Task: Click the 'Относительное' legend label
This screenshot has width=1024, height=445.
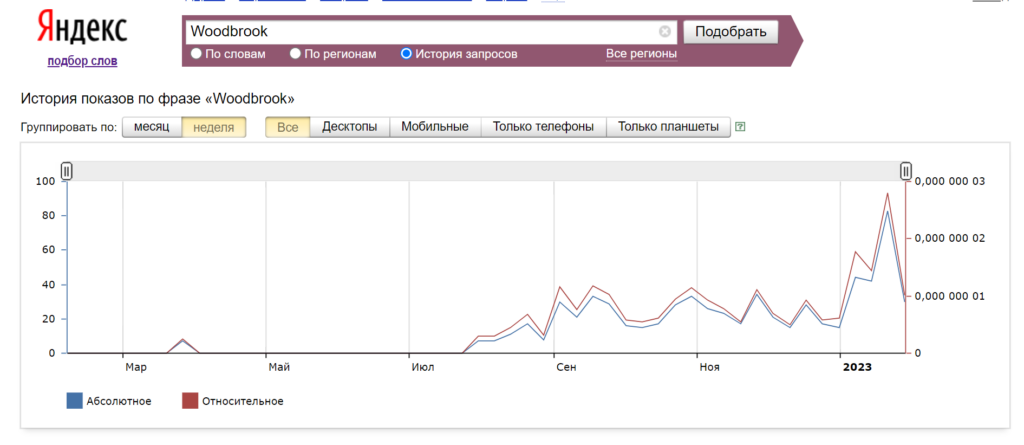Action: (243, 401)
